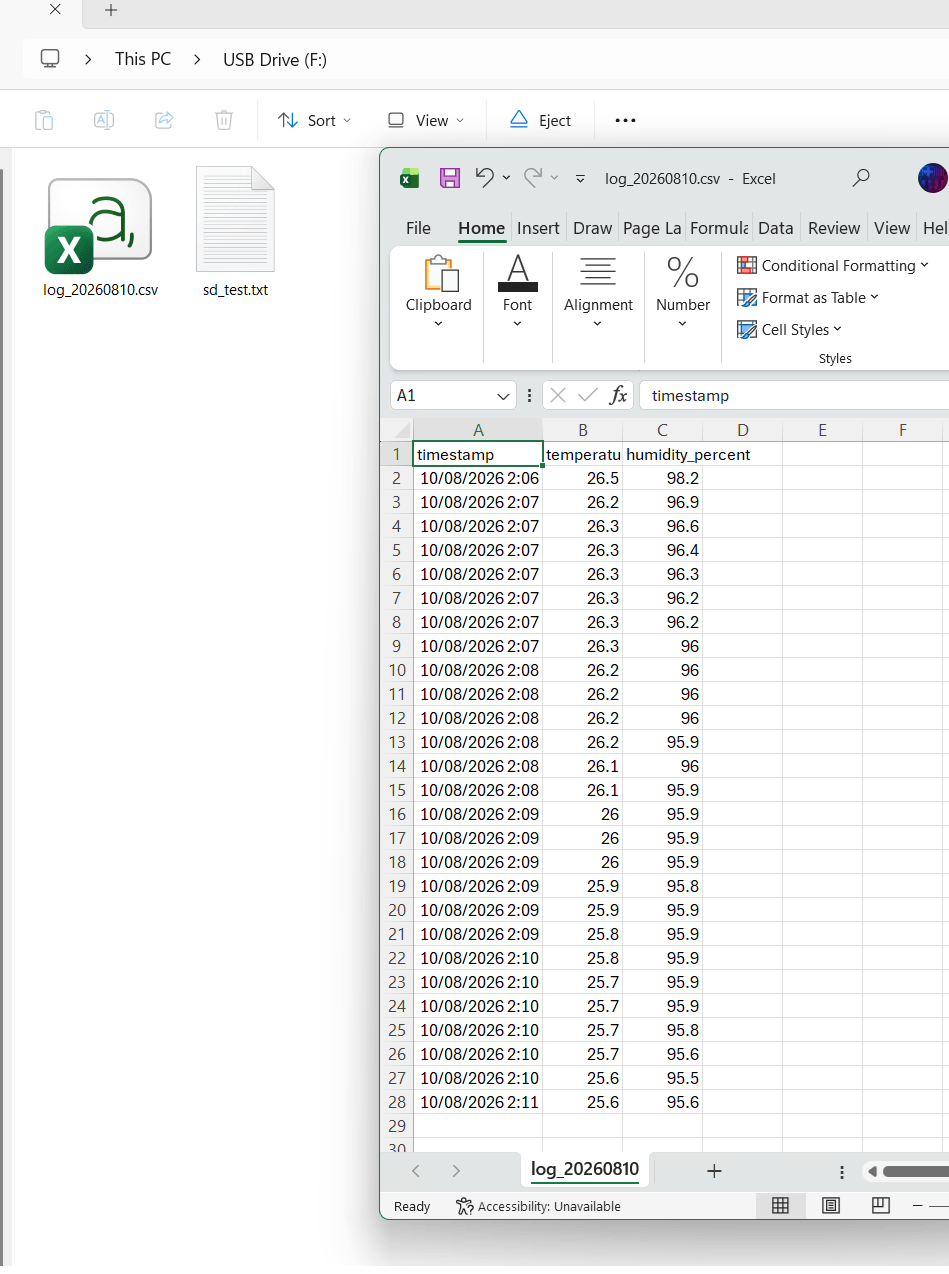Click the timestamp 10/08/2026 2:06 cell
Image resolution: width=949 pixels, height=1274 pixels.
click(x=478, y=478)
